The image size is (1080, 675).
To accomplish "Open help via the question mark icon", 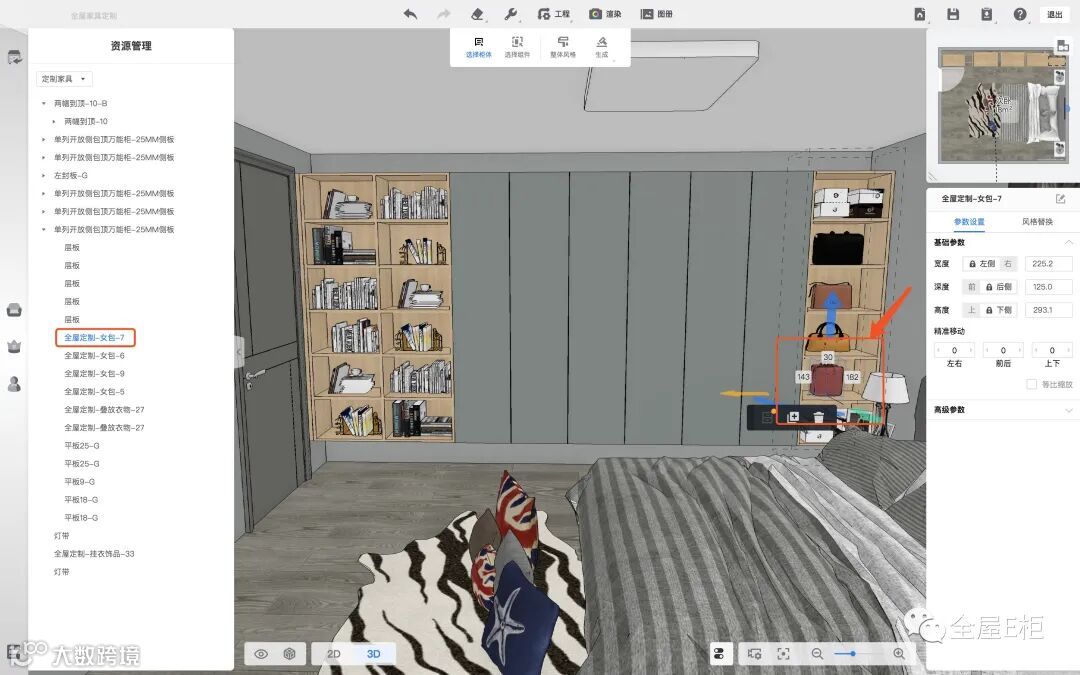I will tap(1020, 14).
